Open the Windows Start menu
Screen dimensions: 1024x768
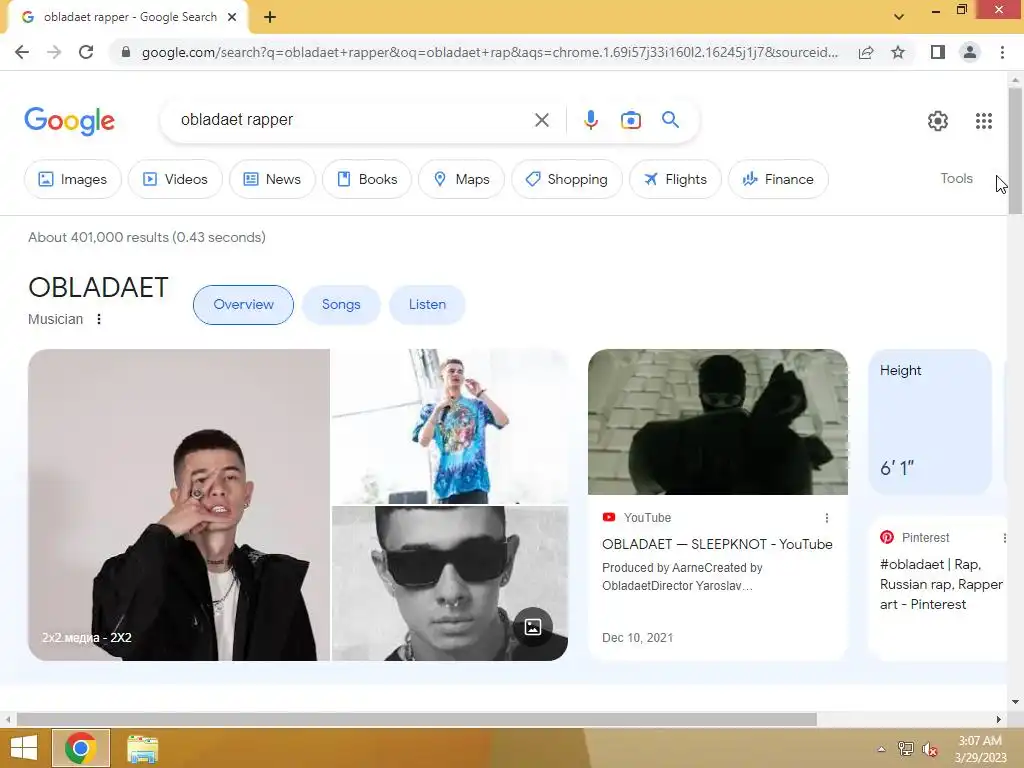[x=24, y=748]
